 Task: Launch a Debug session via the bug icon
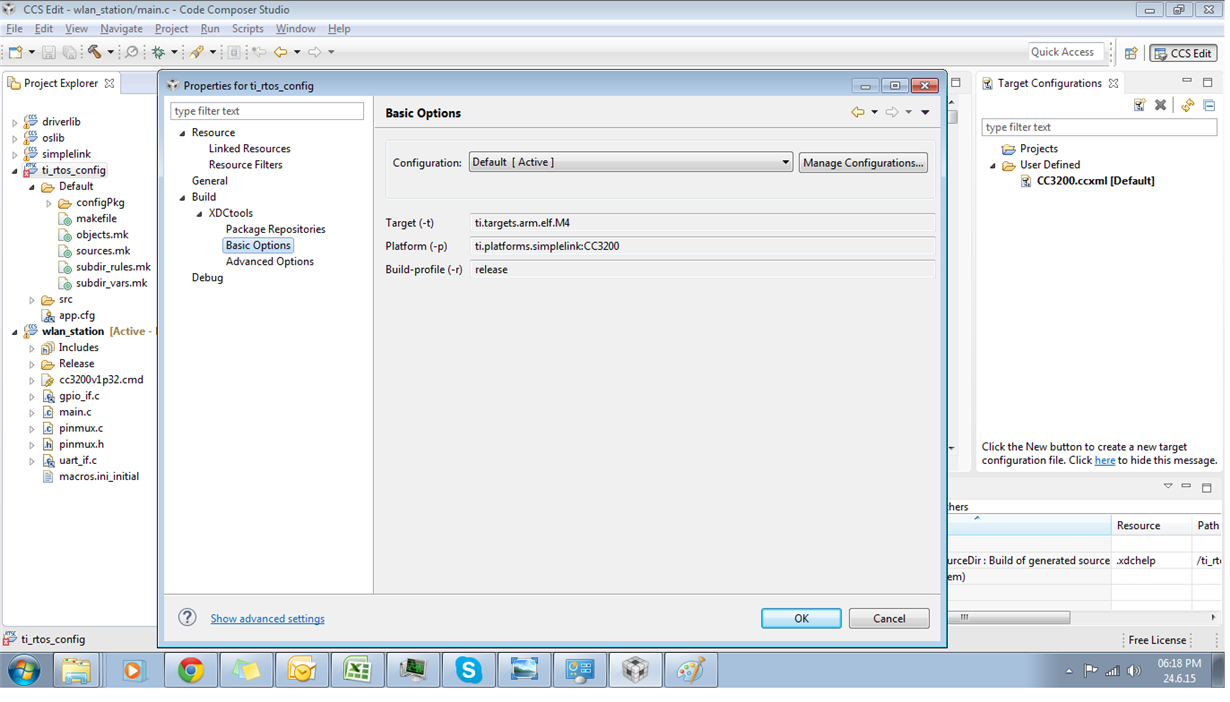coord(156,53)
